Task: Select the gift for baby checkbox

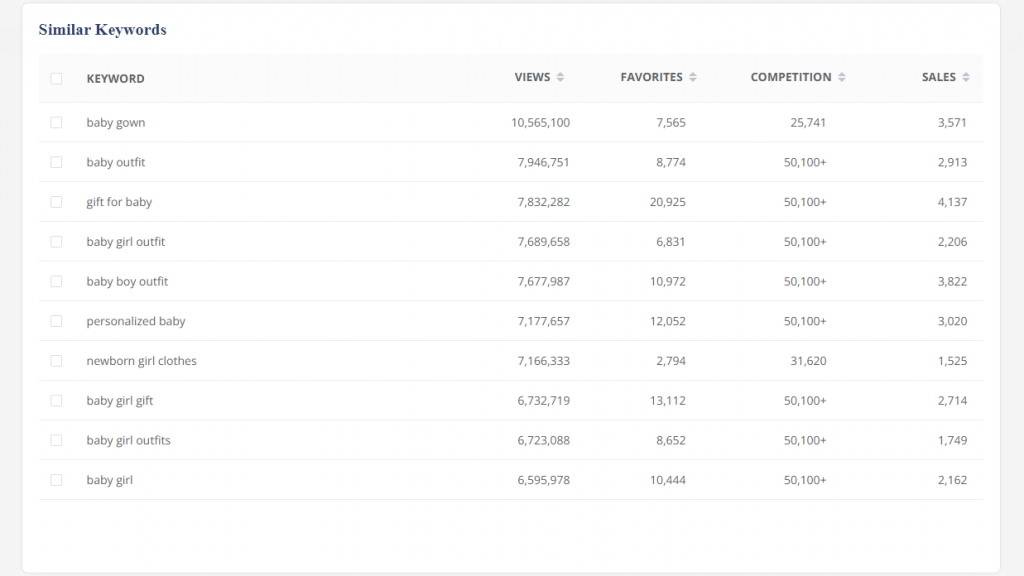Action: (56, 202)
